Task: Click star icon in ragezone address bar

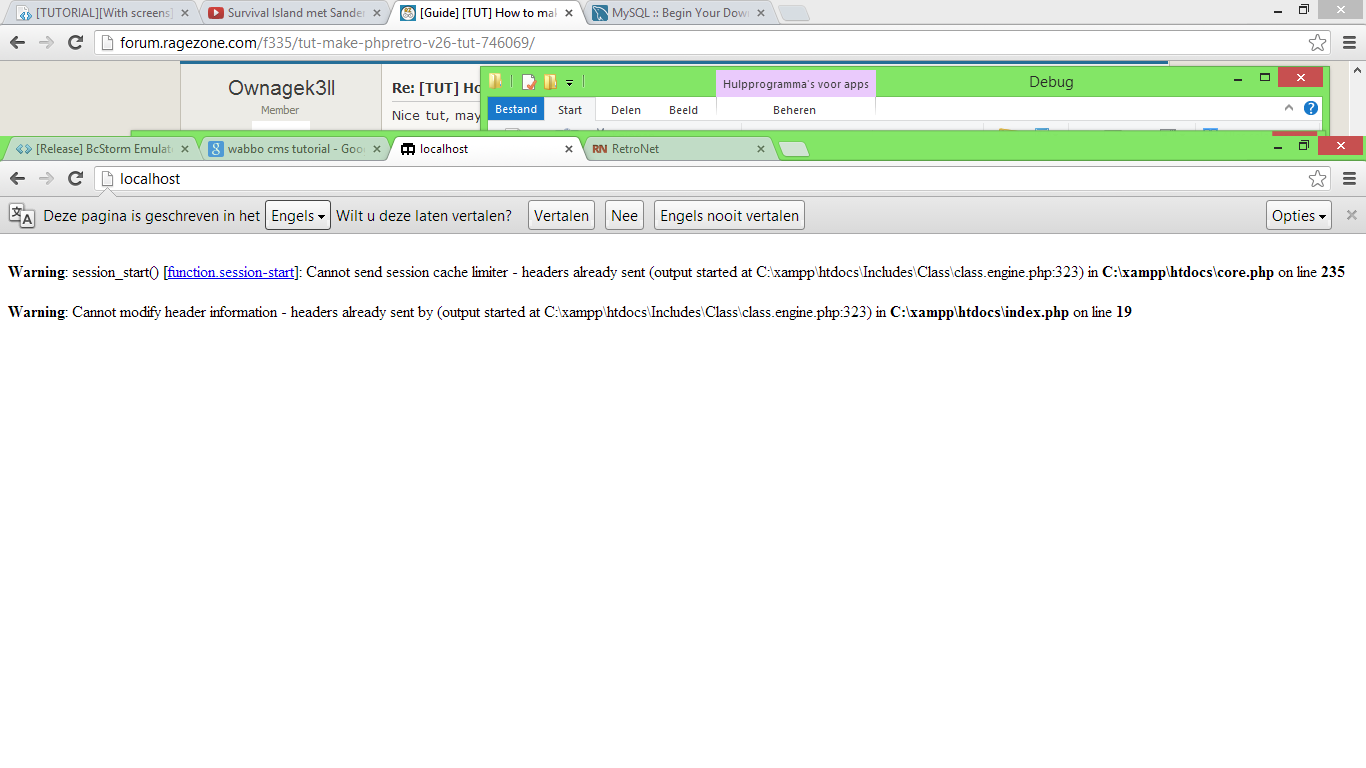Action: 1317,42
